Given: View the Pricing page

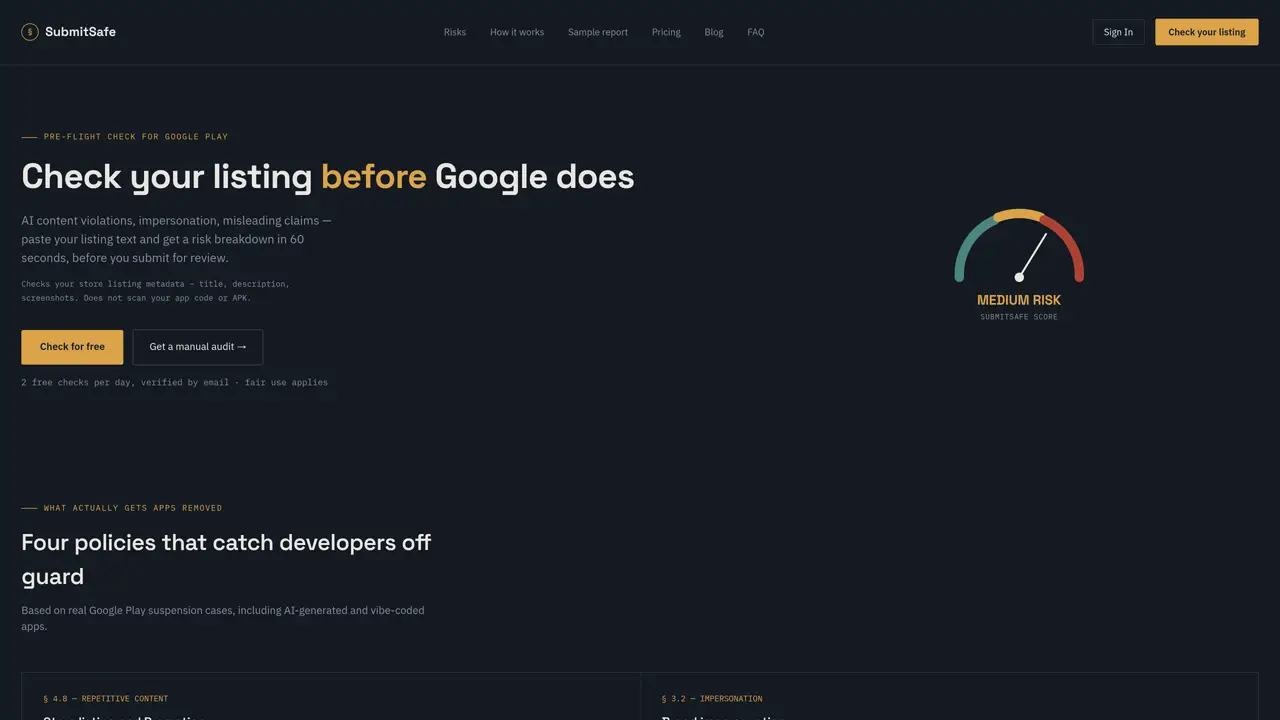Looking at the screenshot, I should [x=666, y=32].
